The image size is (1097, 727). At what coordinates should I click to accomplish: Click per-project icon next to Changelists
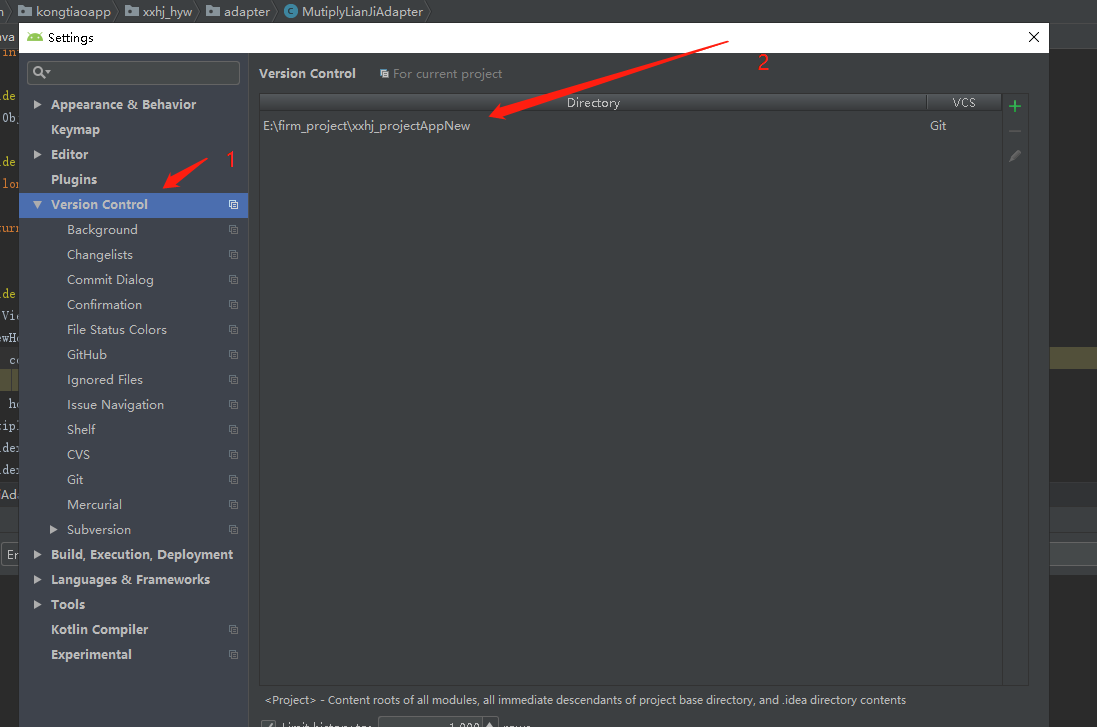pos(232,254)
